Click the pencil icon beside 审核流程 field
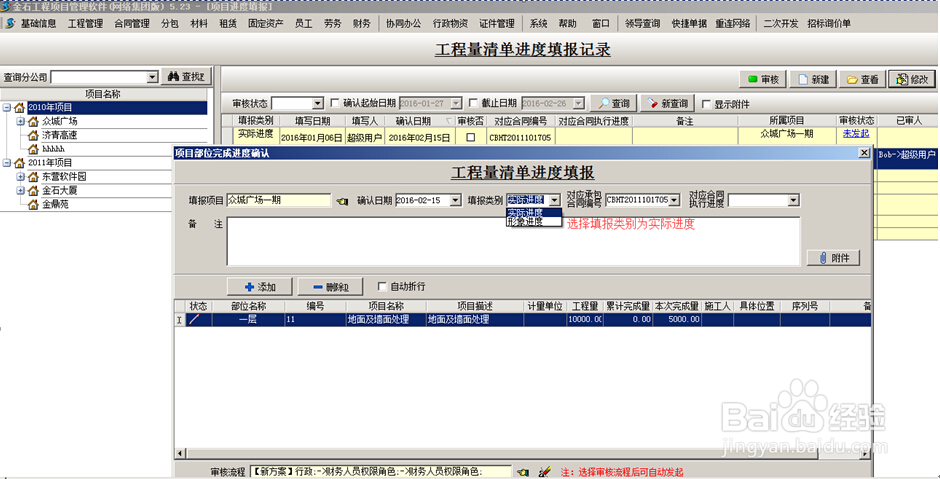 [x=544, y=472]
